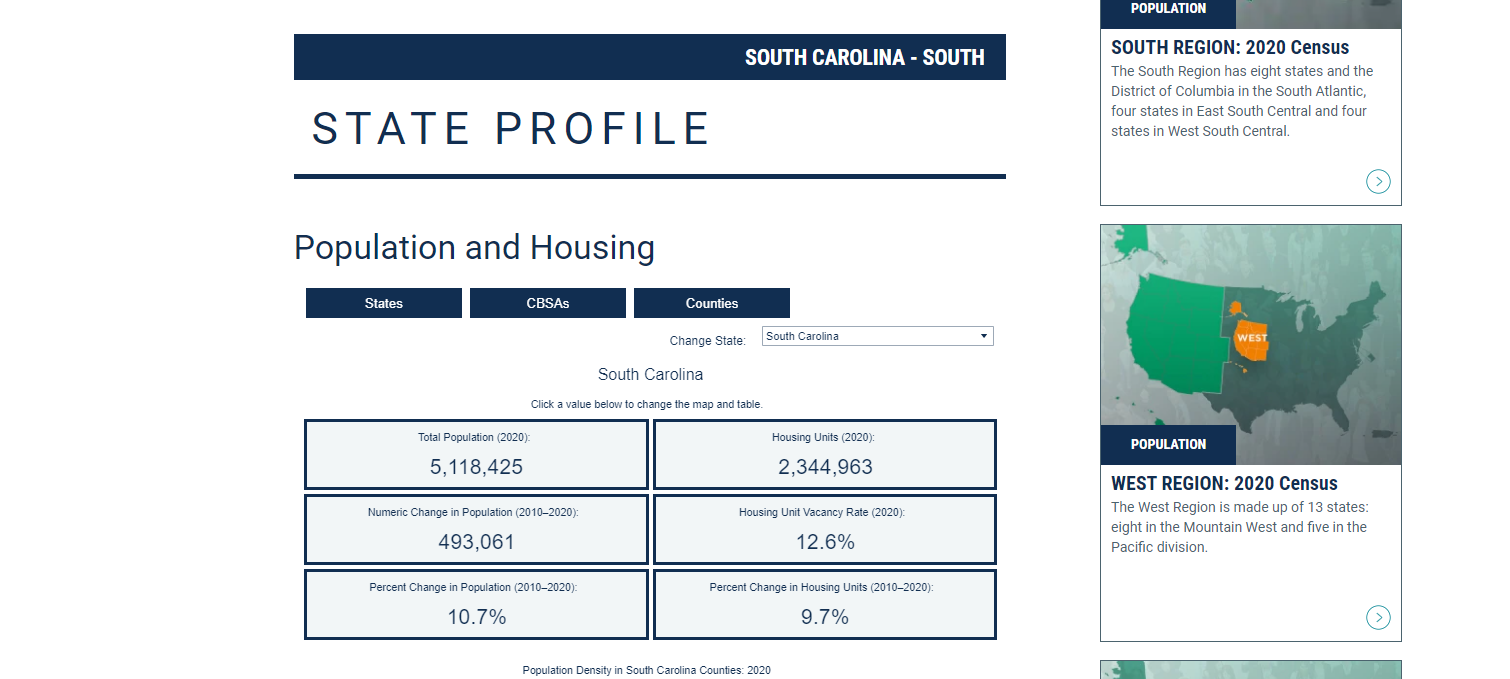
Task: Open the SOUTH REGION card arrow icon
Action: click(x=1378, y=181)
